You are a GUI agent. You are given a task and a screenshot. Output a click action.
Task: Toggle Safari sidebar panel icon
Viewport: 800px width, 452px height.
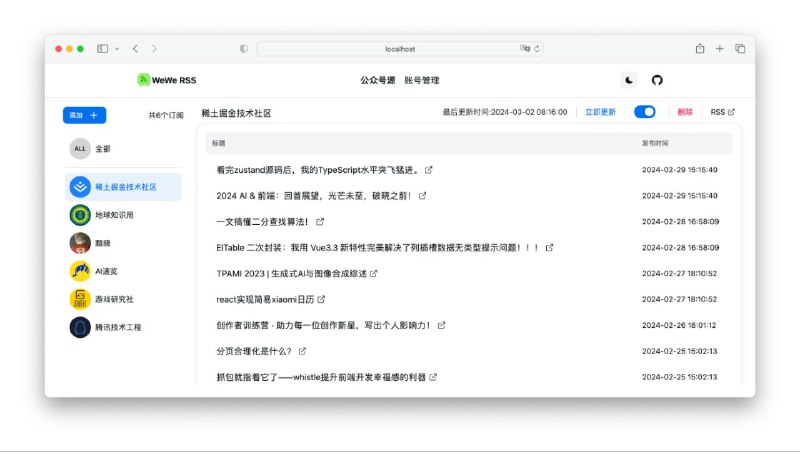click(103, 48)
